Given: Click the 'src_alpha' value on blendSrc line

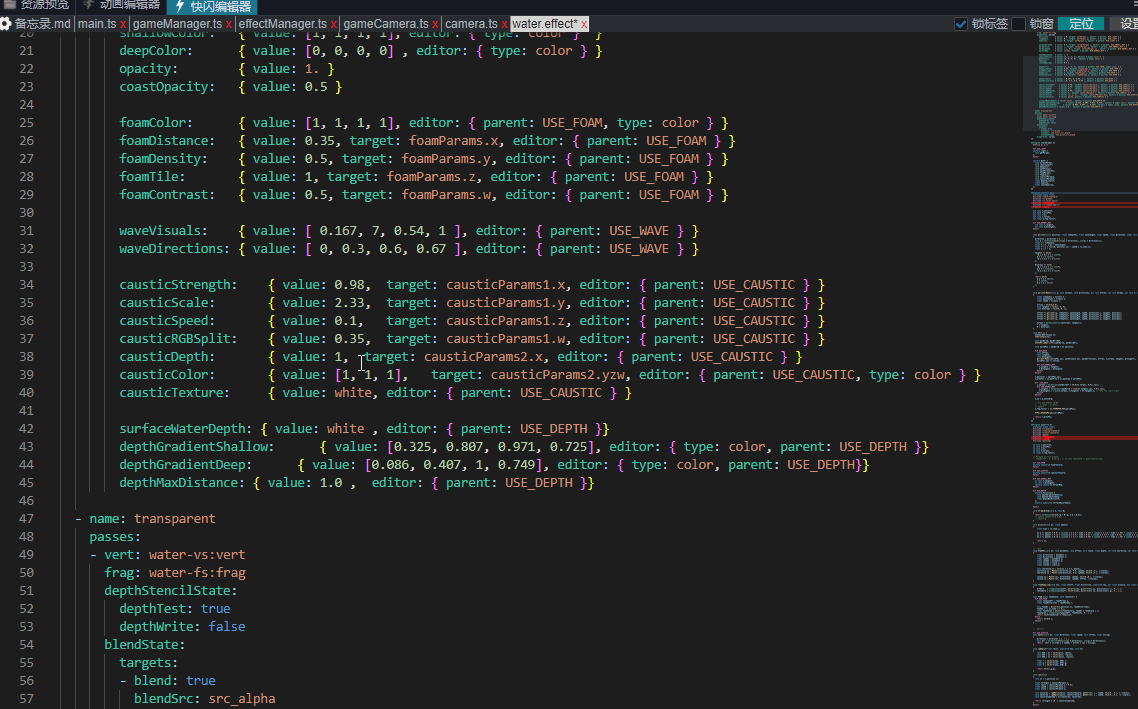Looking at the screenshot, I should pos(242,699).
